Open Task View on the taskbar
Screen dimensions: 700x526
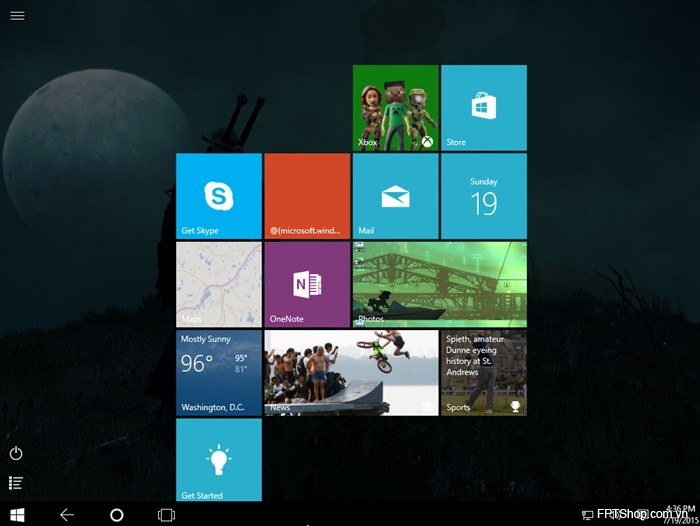point(167,515)
